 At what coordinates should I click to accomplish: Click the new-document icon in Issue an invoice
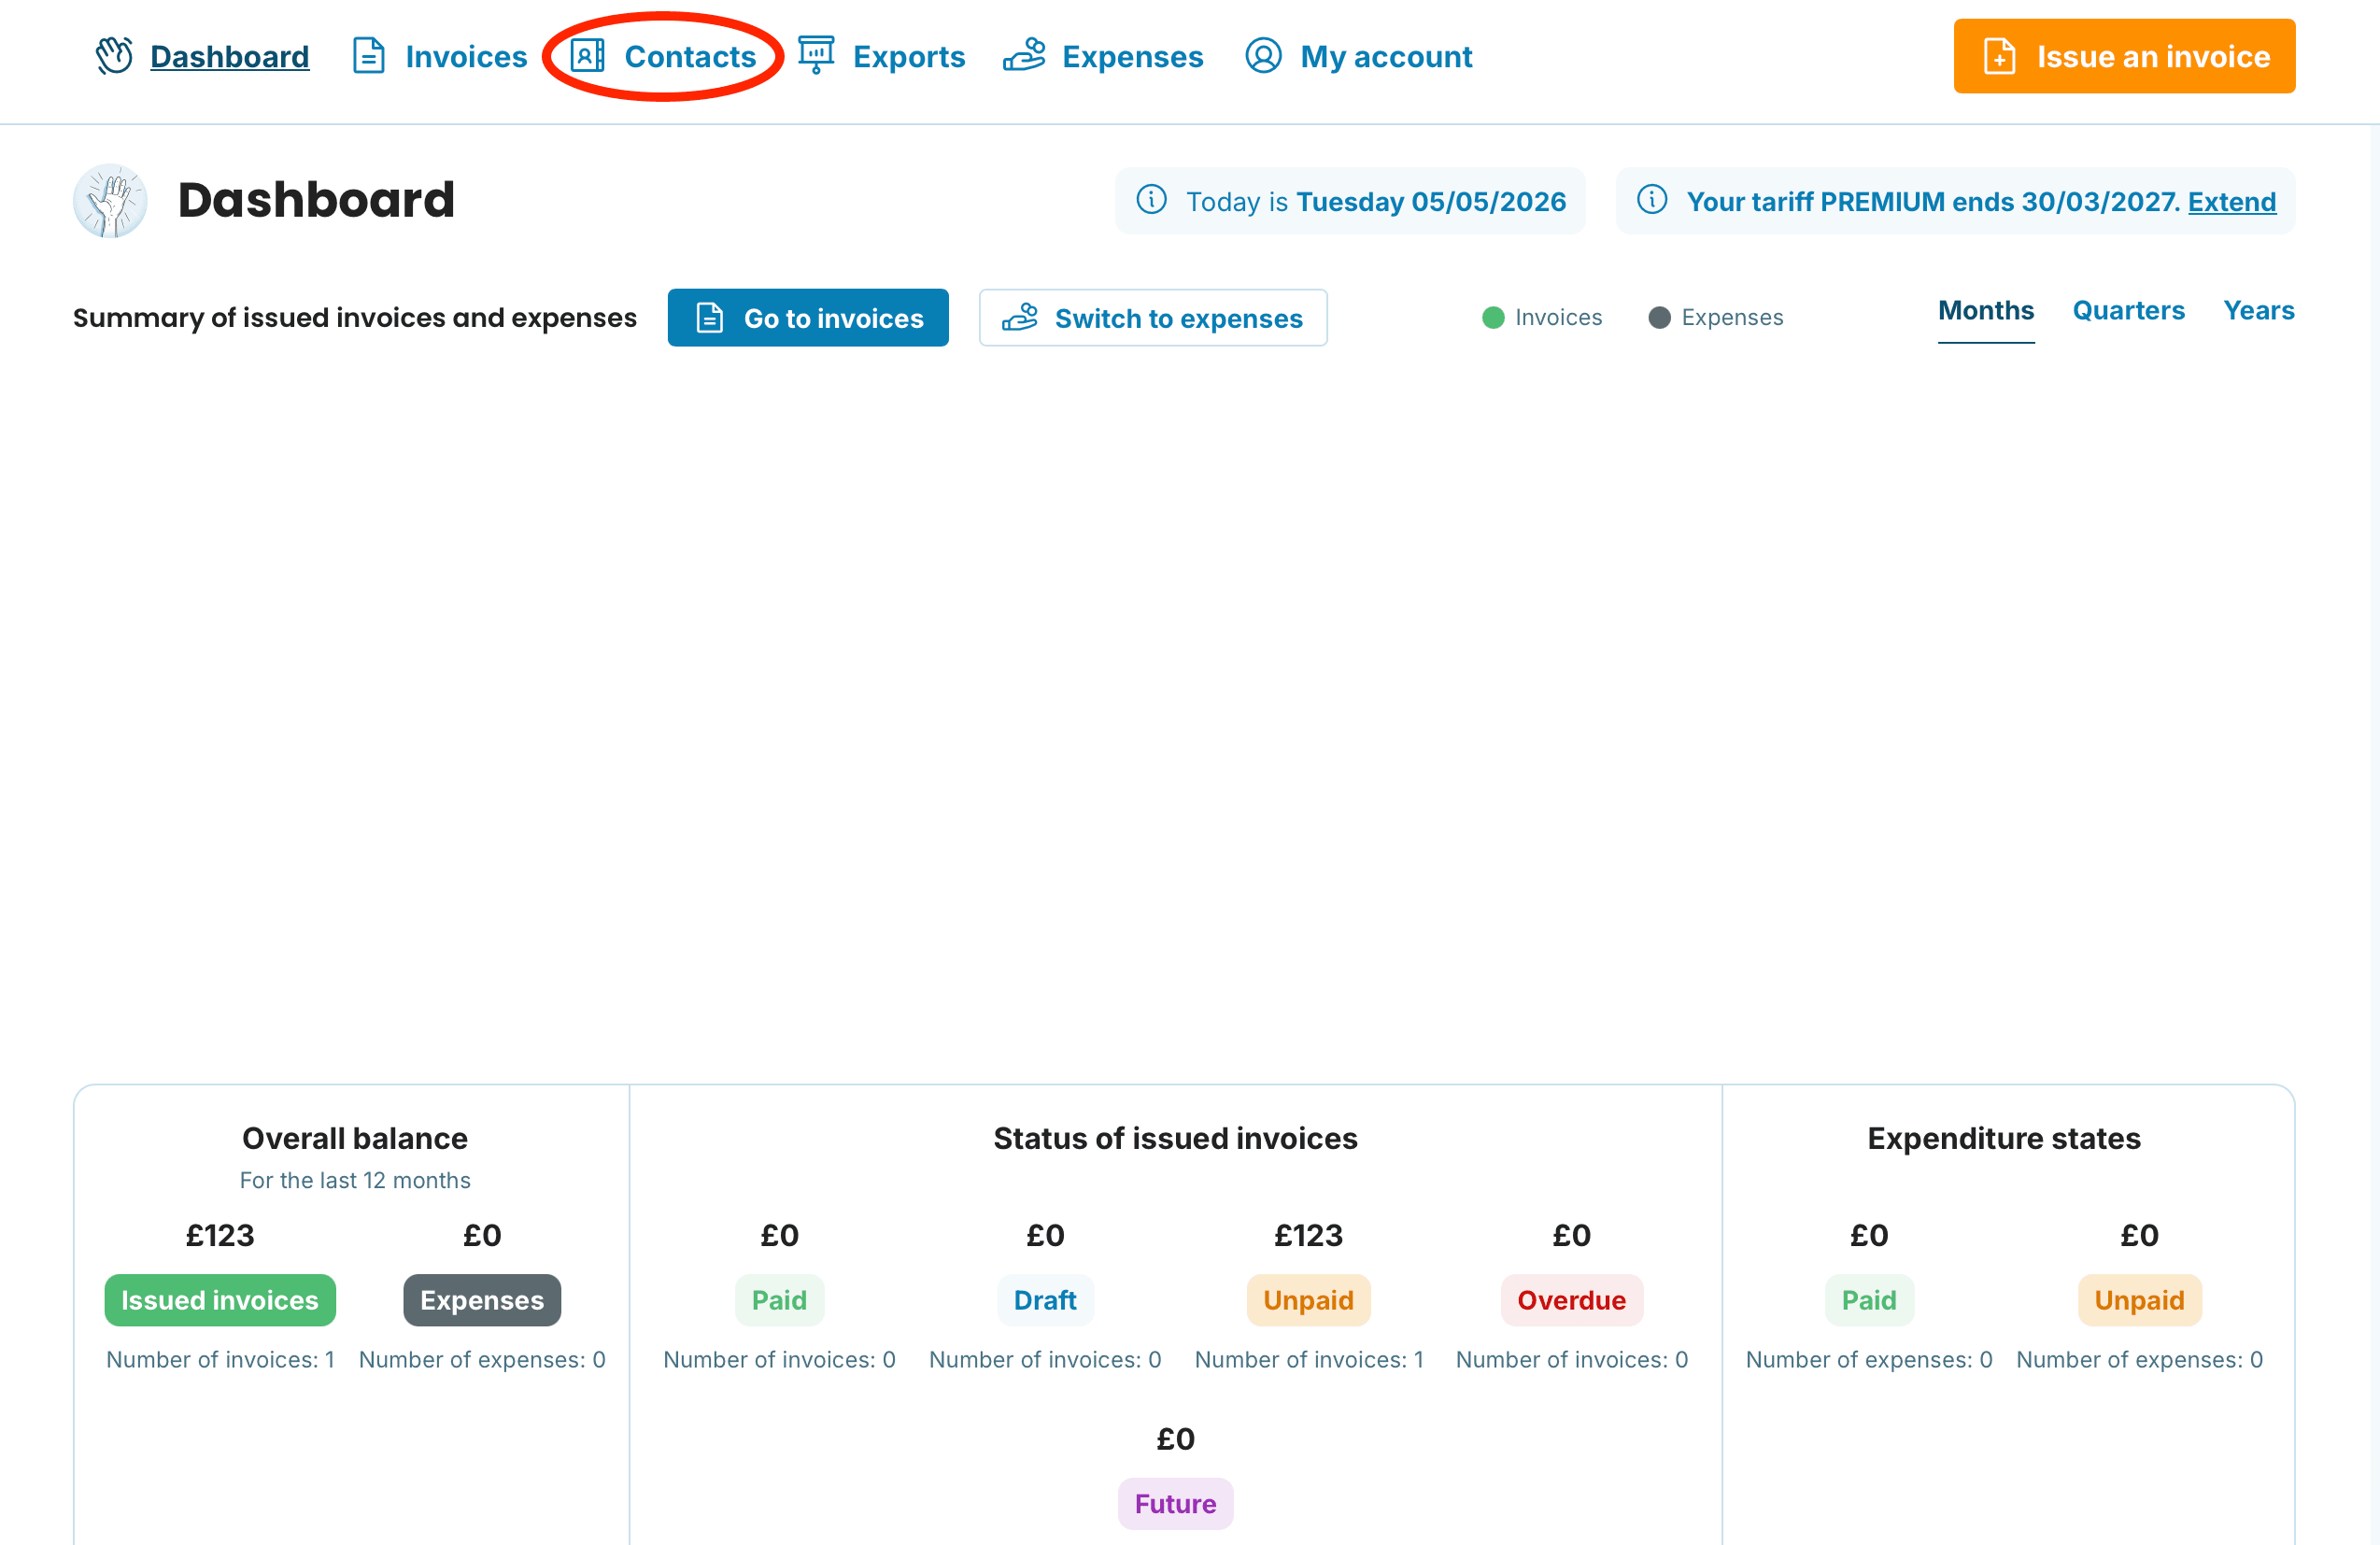(1999, 56)
